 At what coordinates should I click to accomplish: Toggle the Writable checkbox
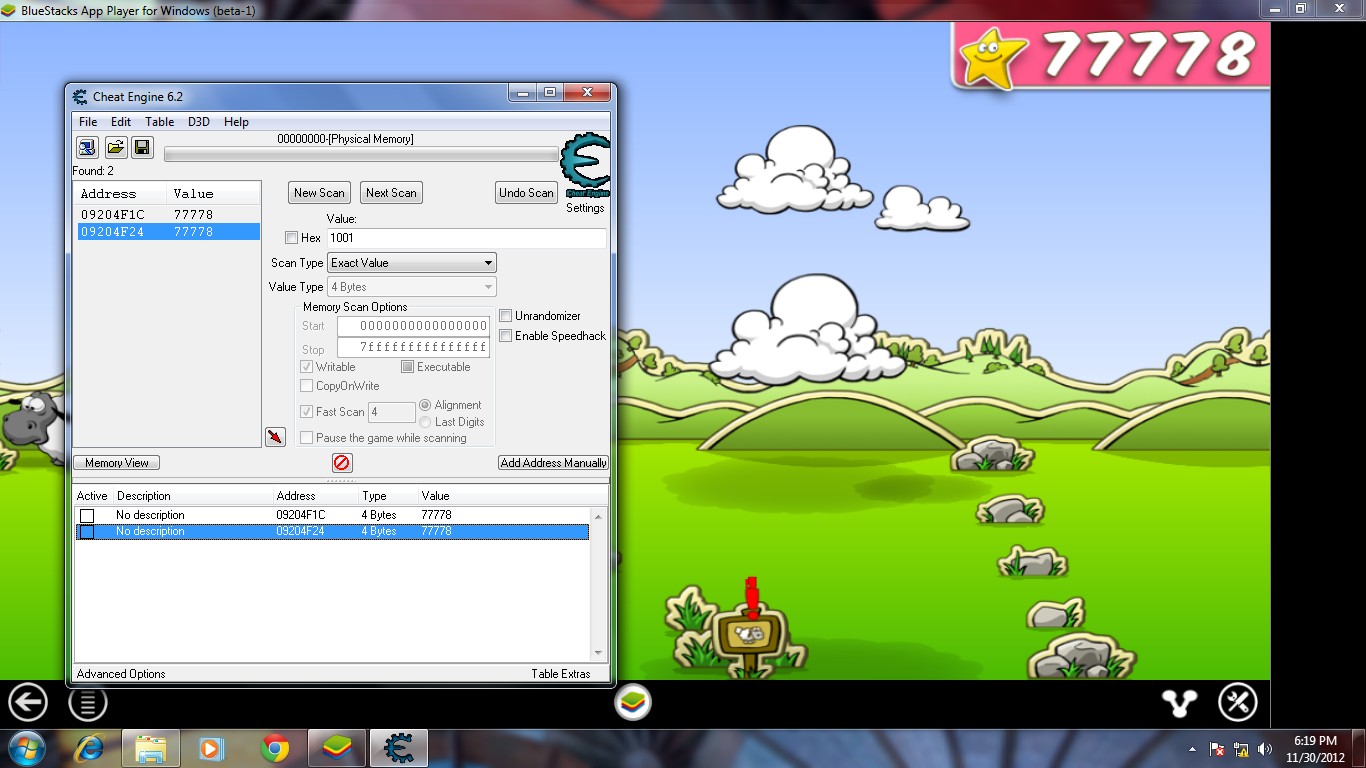(307, 367)
